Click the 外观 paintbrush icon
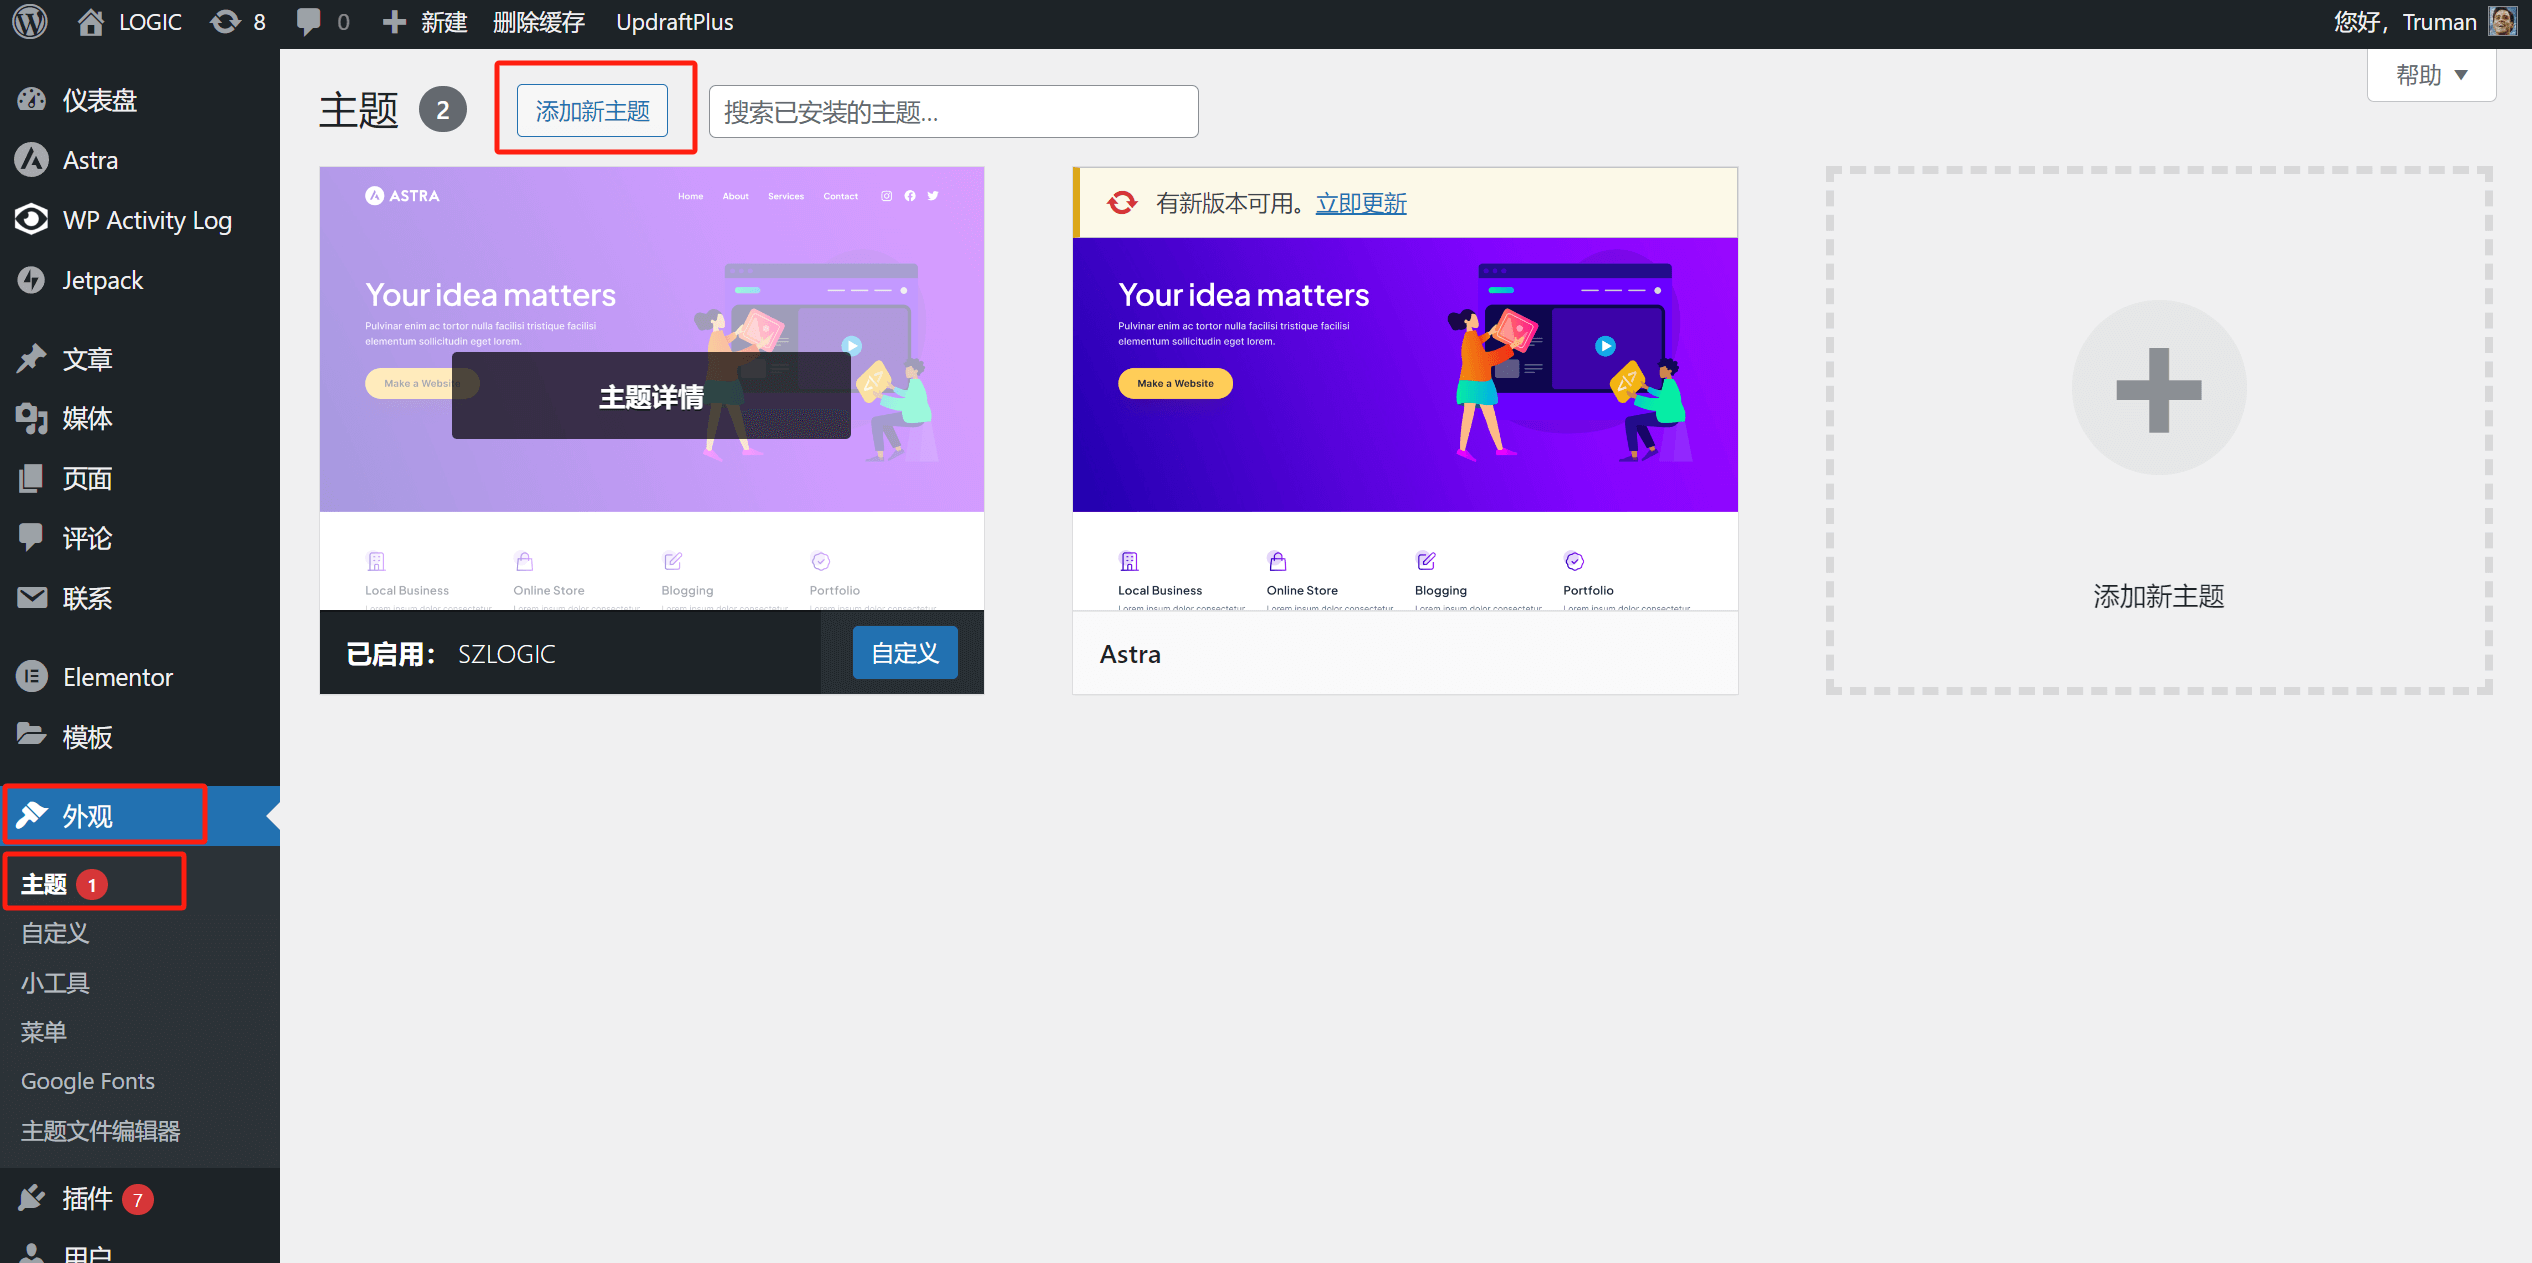The width and height of the screenshot is (2532, 1263). (x=32, y=815)
